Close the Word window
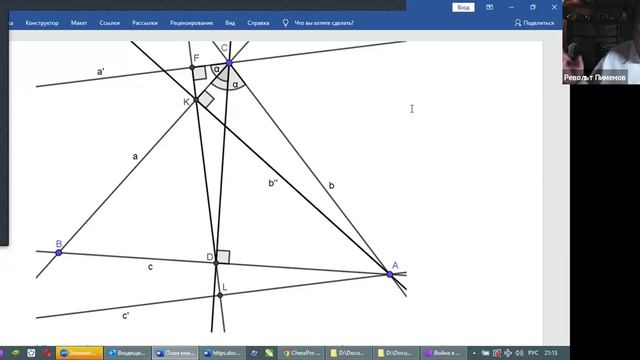The height and width of the screenshot is (360, 640). pos(554,7)
